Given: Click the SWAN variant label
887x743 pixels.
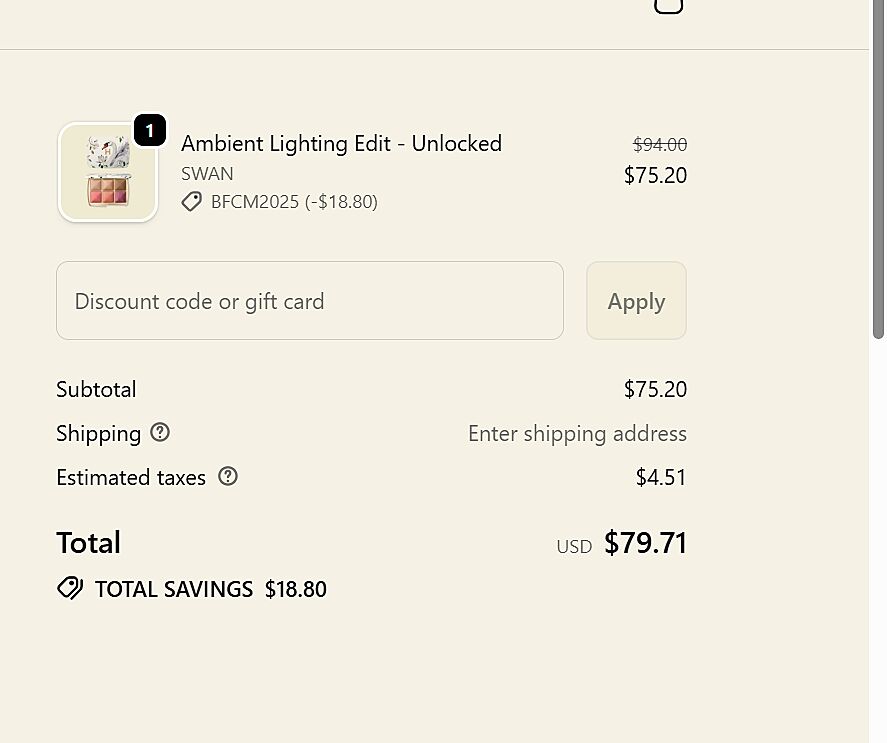Looking at the screenshot, I should [207, 173].
